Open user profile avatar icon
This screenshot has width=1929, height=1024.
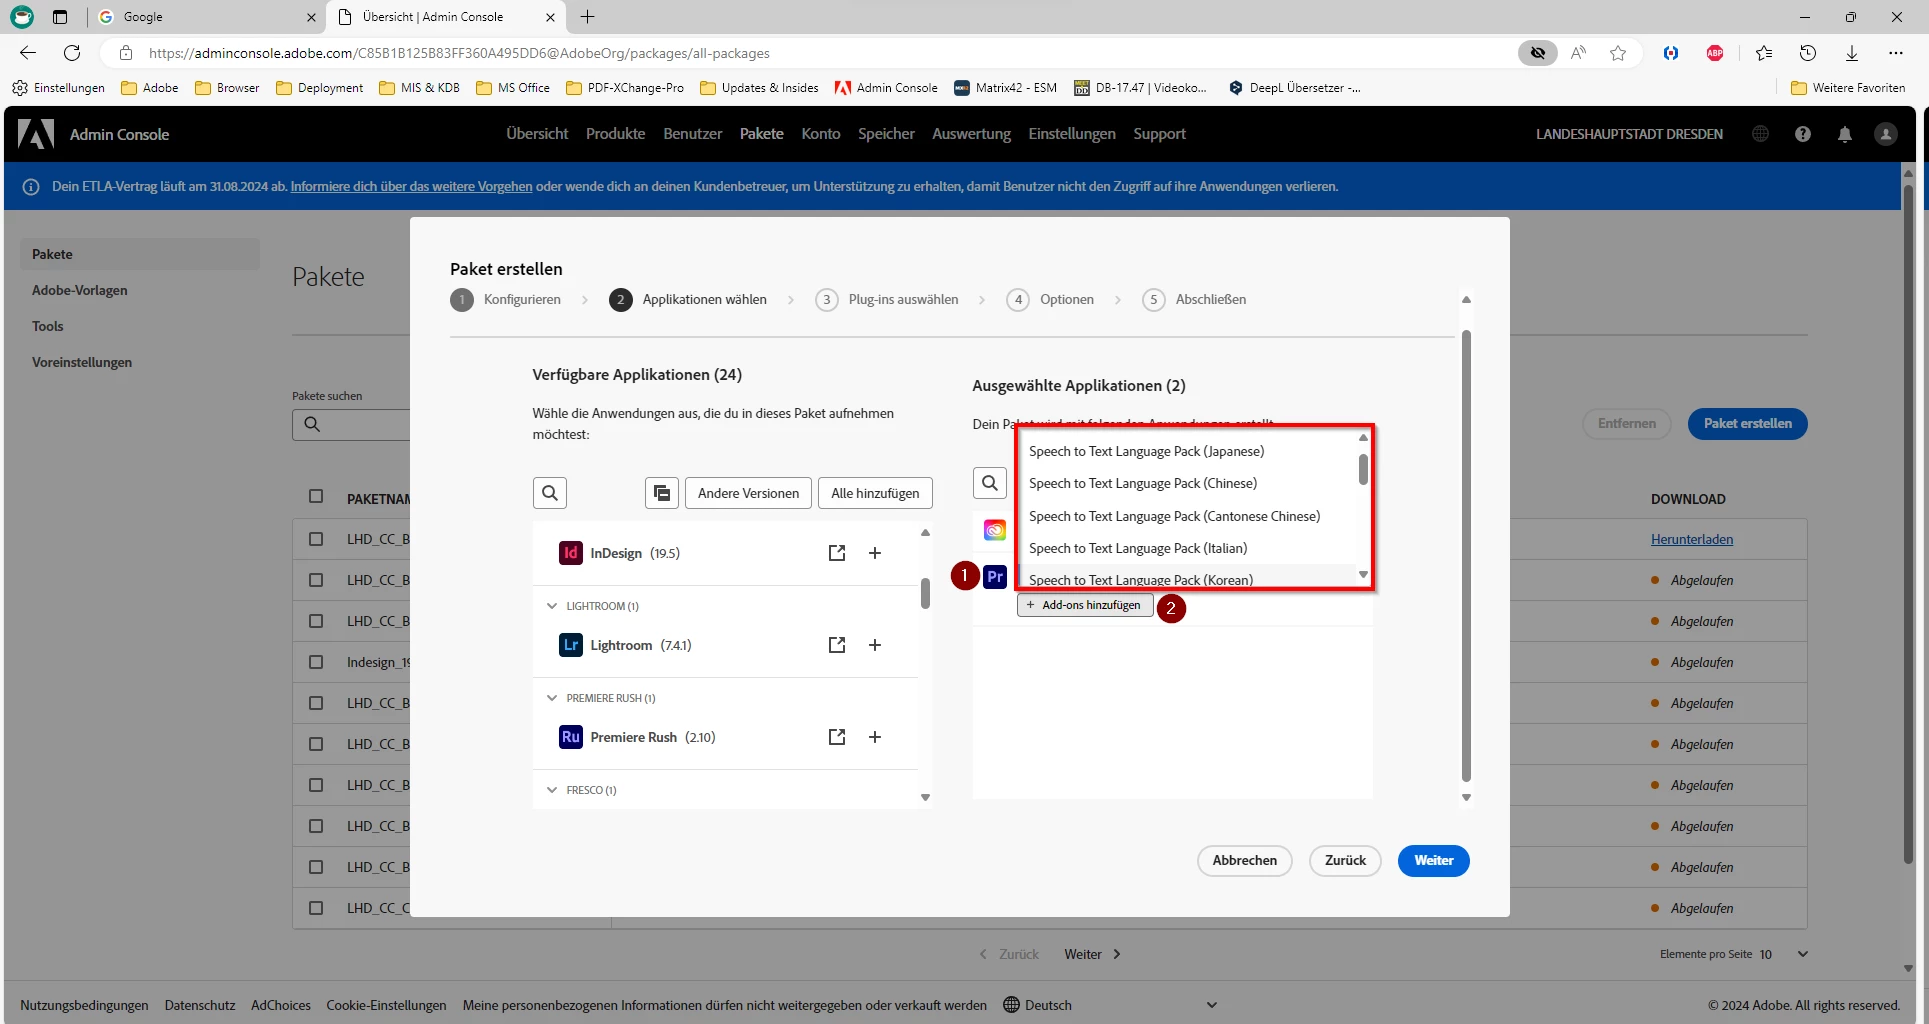tap(1886, 134)
